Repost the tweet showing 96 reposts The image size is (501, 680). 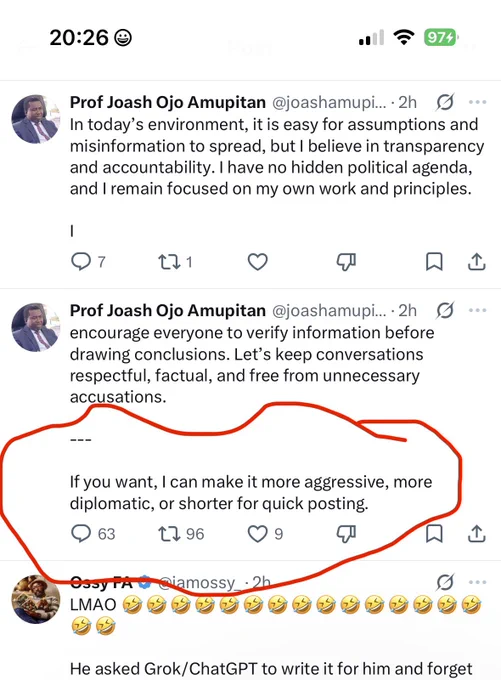181,534
